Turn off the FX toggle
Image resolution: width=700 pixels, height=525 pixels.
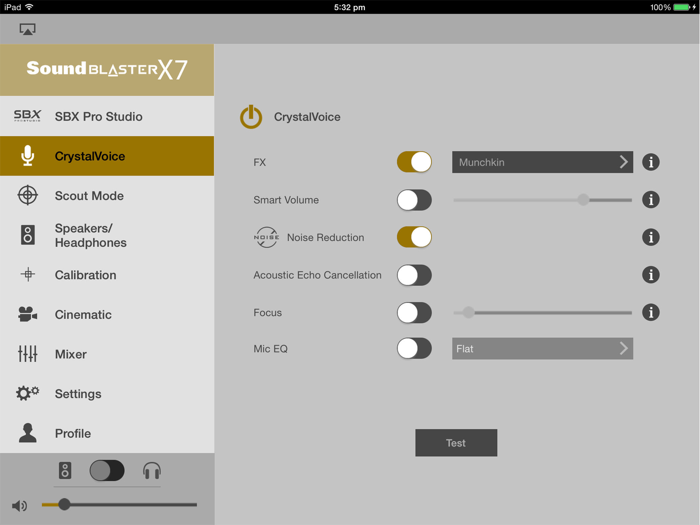click(x=414, y=162)
